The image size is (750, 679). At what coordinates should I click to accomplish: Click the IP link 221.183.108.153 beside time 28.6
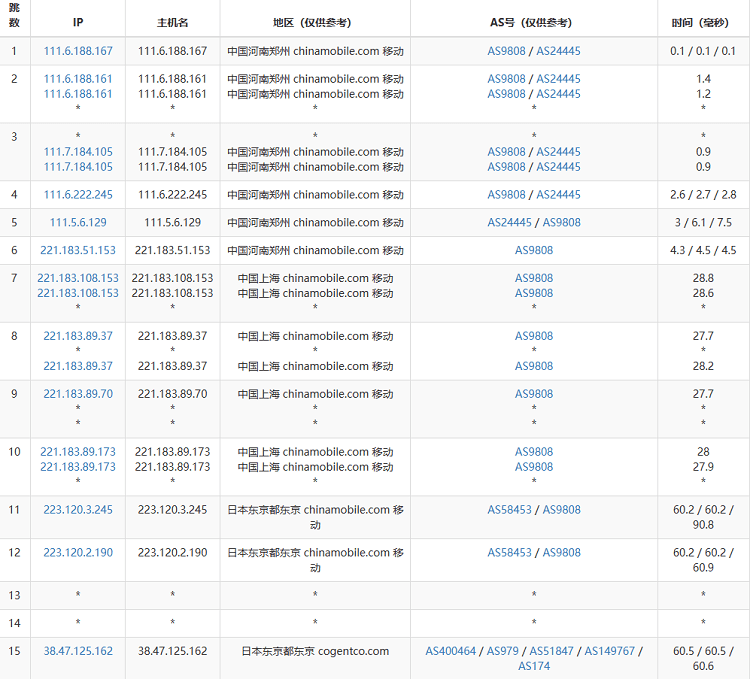click(78, 293)
